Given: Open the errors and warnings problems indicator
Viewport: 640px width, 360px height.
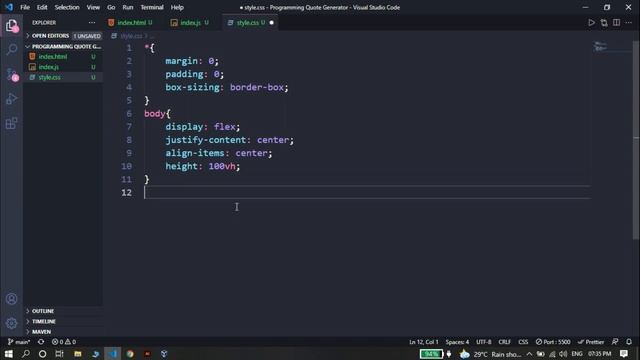Looking at the screenshot, I should 64,342.
